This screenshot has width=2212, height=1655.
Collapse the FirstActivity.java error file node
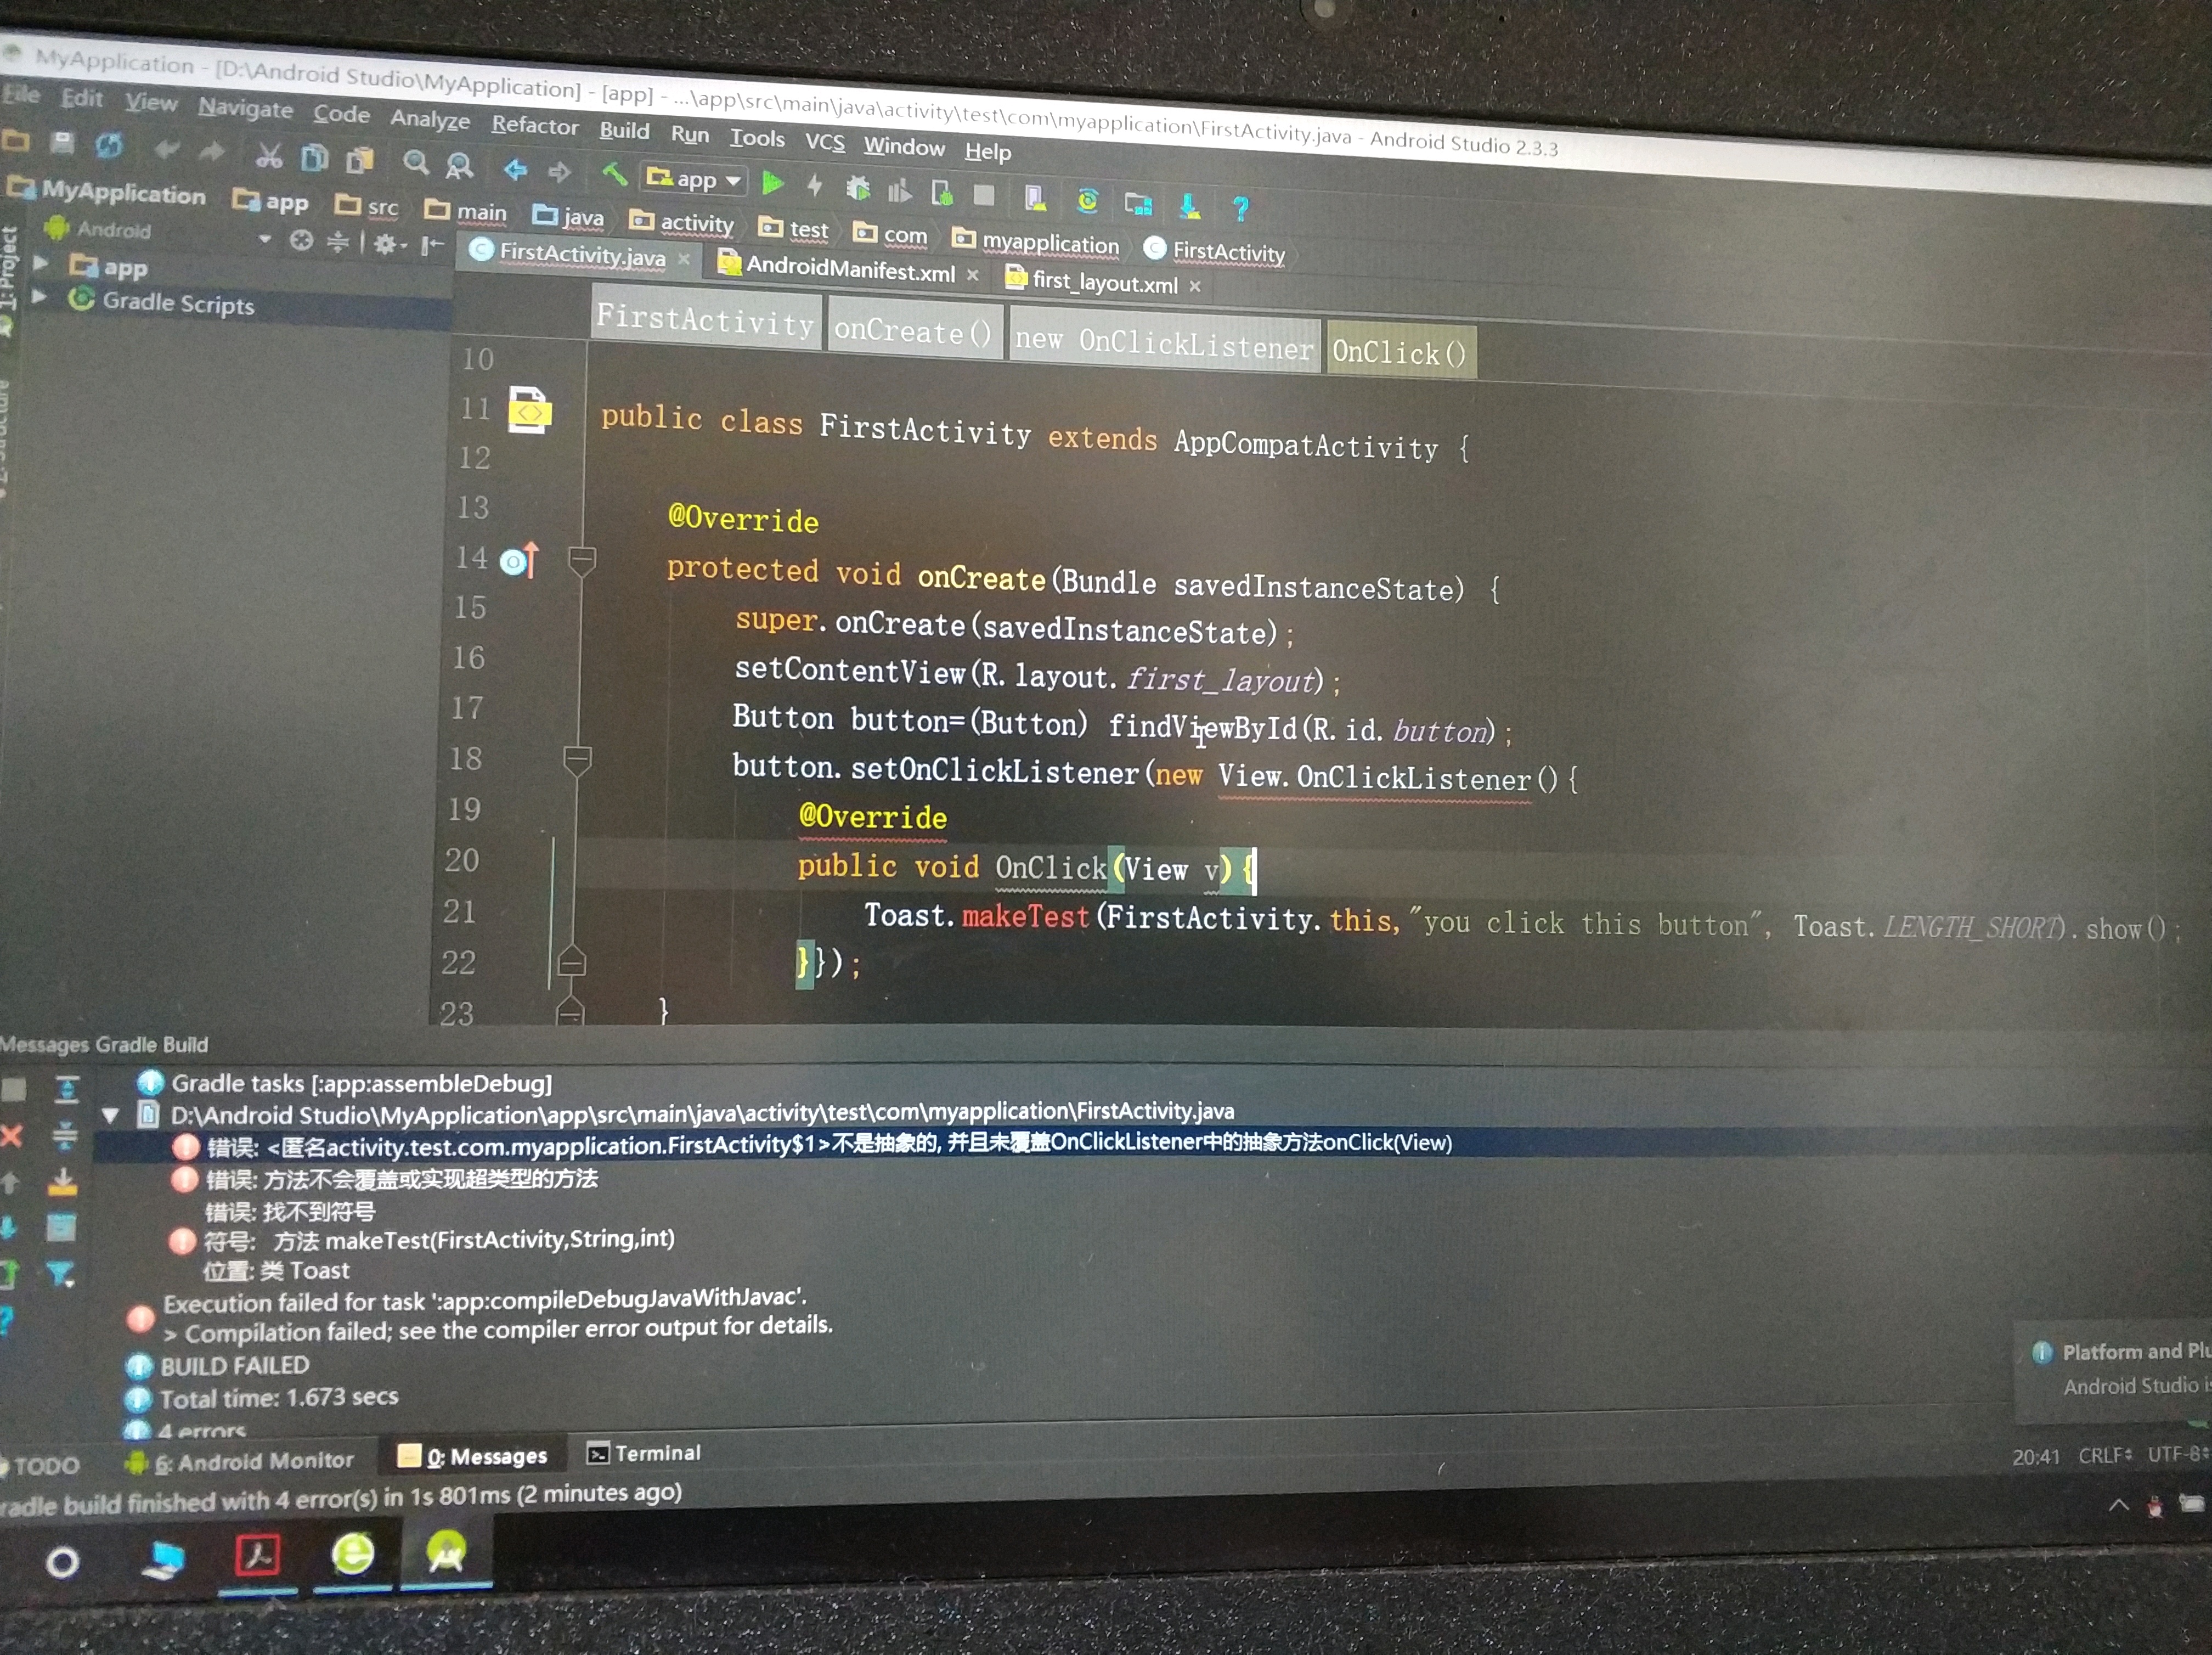tap(111, 1114)
